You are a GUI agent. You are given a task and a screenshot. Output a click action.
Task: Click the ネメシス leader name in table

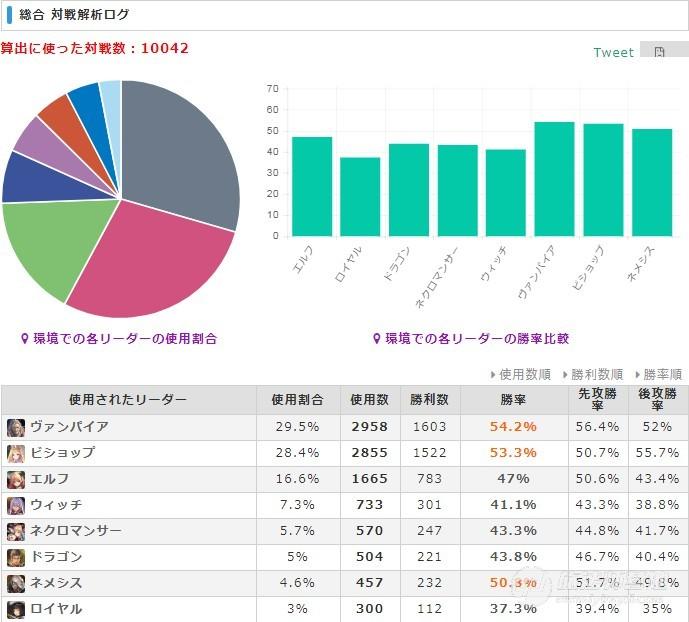(56, 582)
